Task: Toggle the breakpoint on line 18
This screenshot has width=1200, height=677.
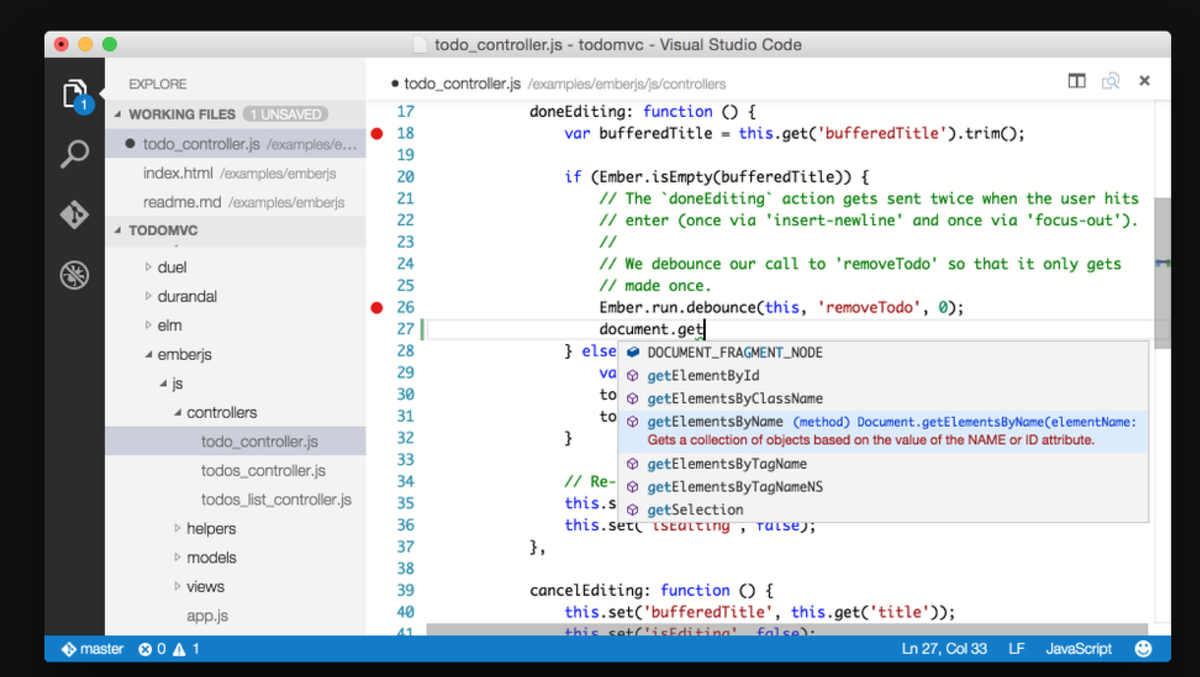Action: pyautogui.click(x=378, y=134)
